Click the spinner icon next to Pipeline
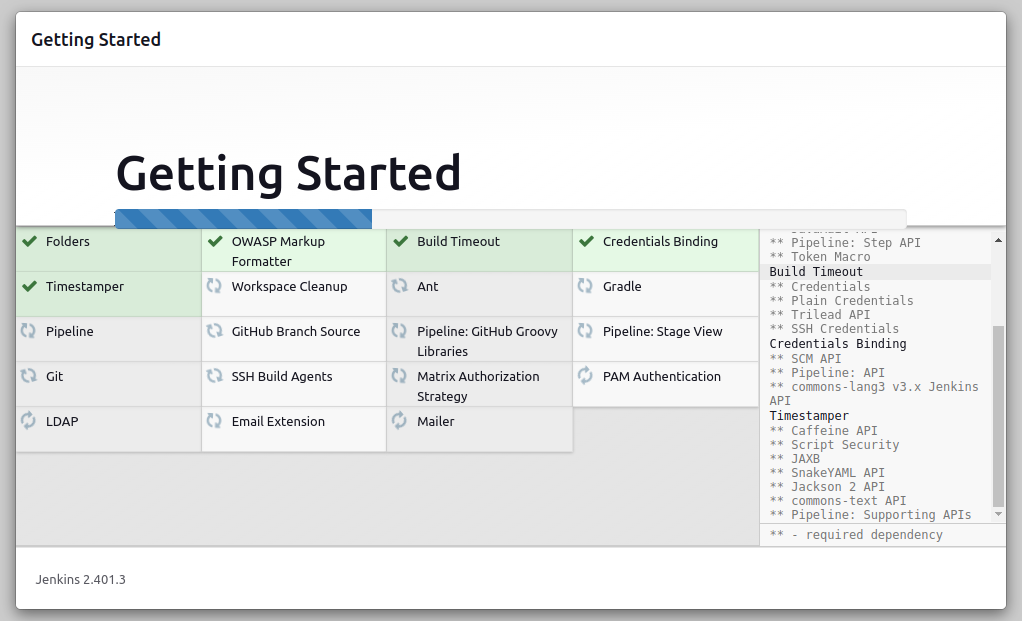 [28, 331]
